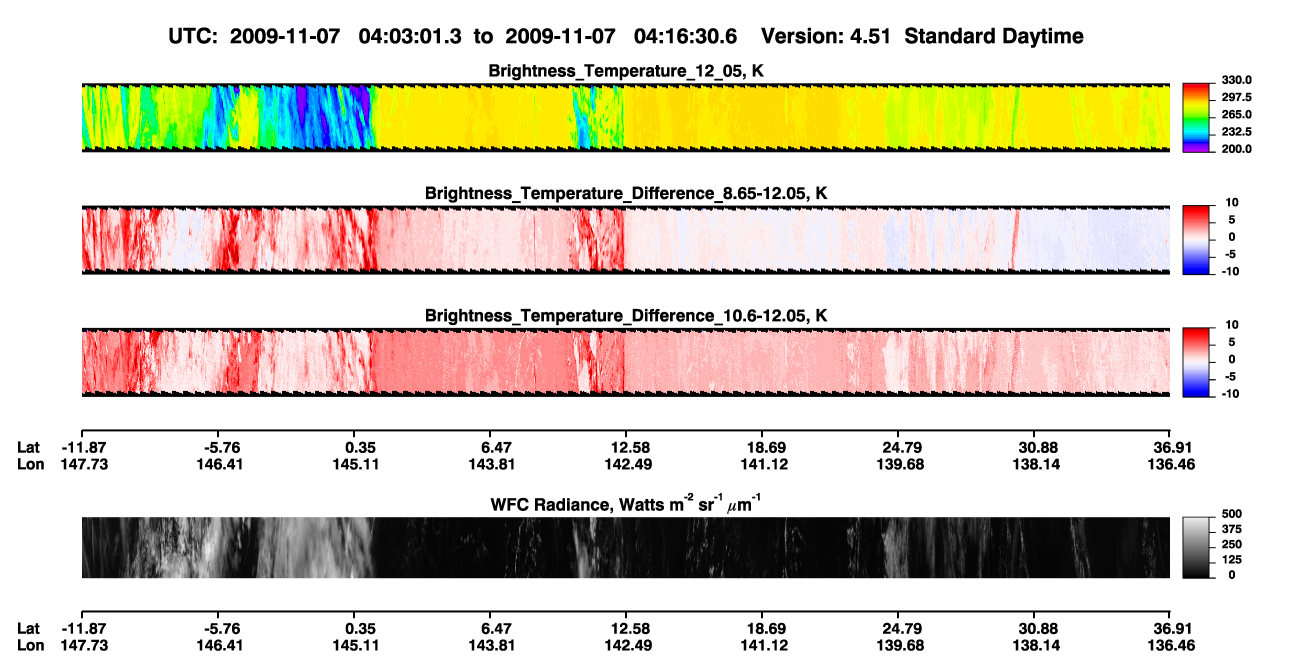Image resolution: width=1300 pixels, height=667 pixels.
Task: Click the 265.0 colorbar tick label
Action: click(1236, 115)
